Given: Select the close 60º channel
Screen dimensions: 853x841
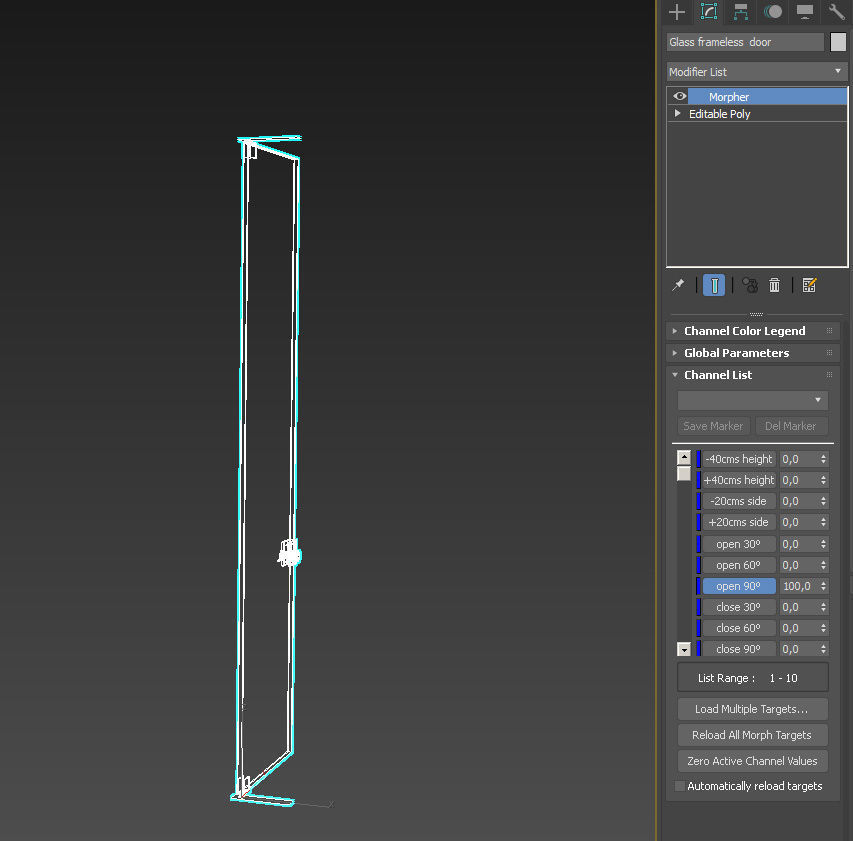Looking at the screenshot, I should click(739, 628).
